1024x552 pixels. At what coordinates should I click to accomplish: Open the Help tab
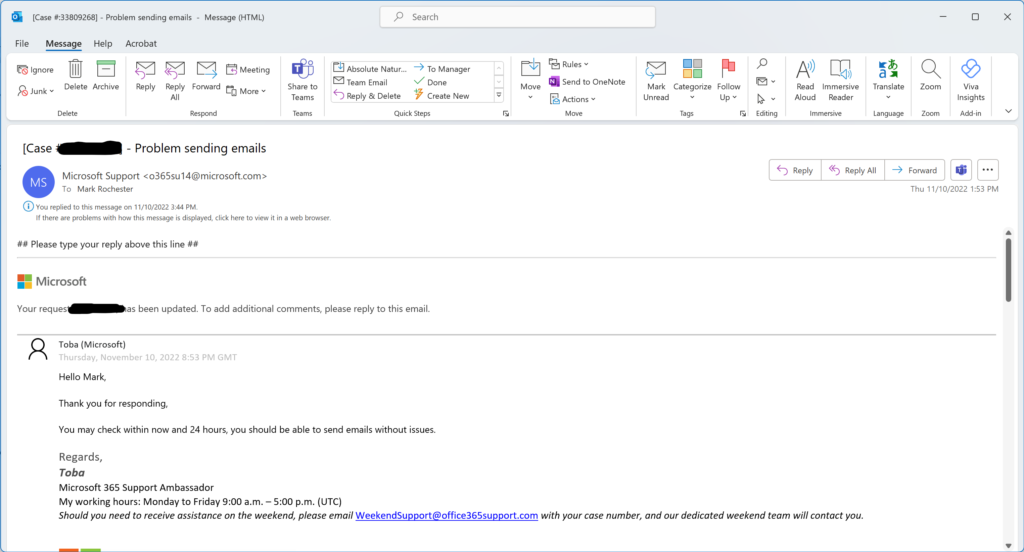pyautogui.click(x=103, y=44)
